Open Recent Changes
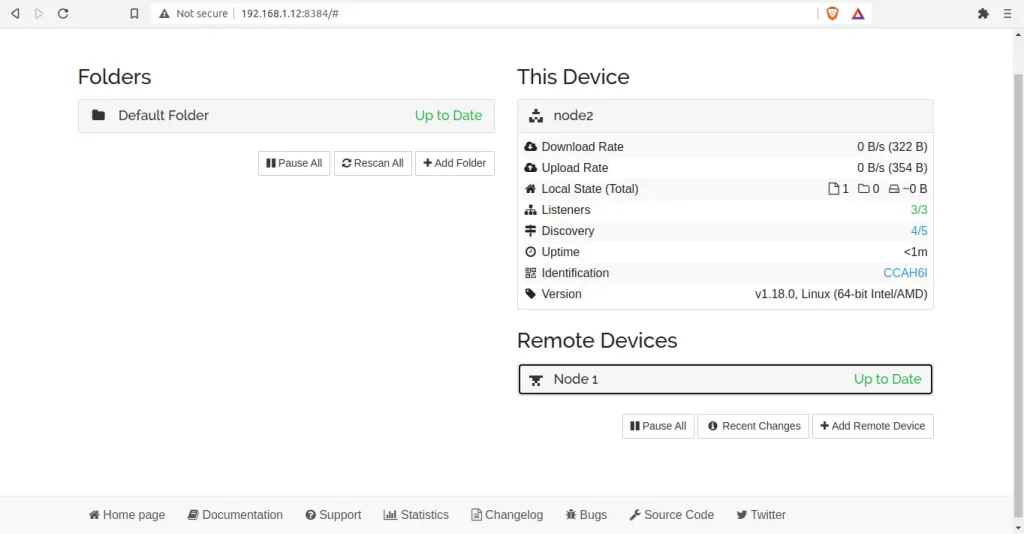 coord(754,426)
